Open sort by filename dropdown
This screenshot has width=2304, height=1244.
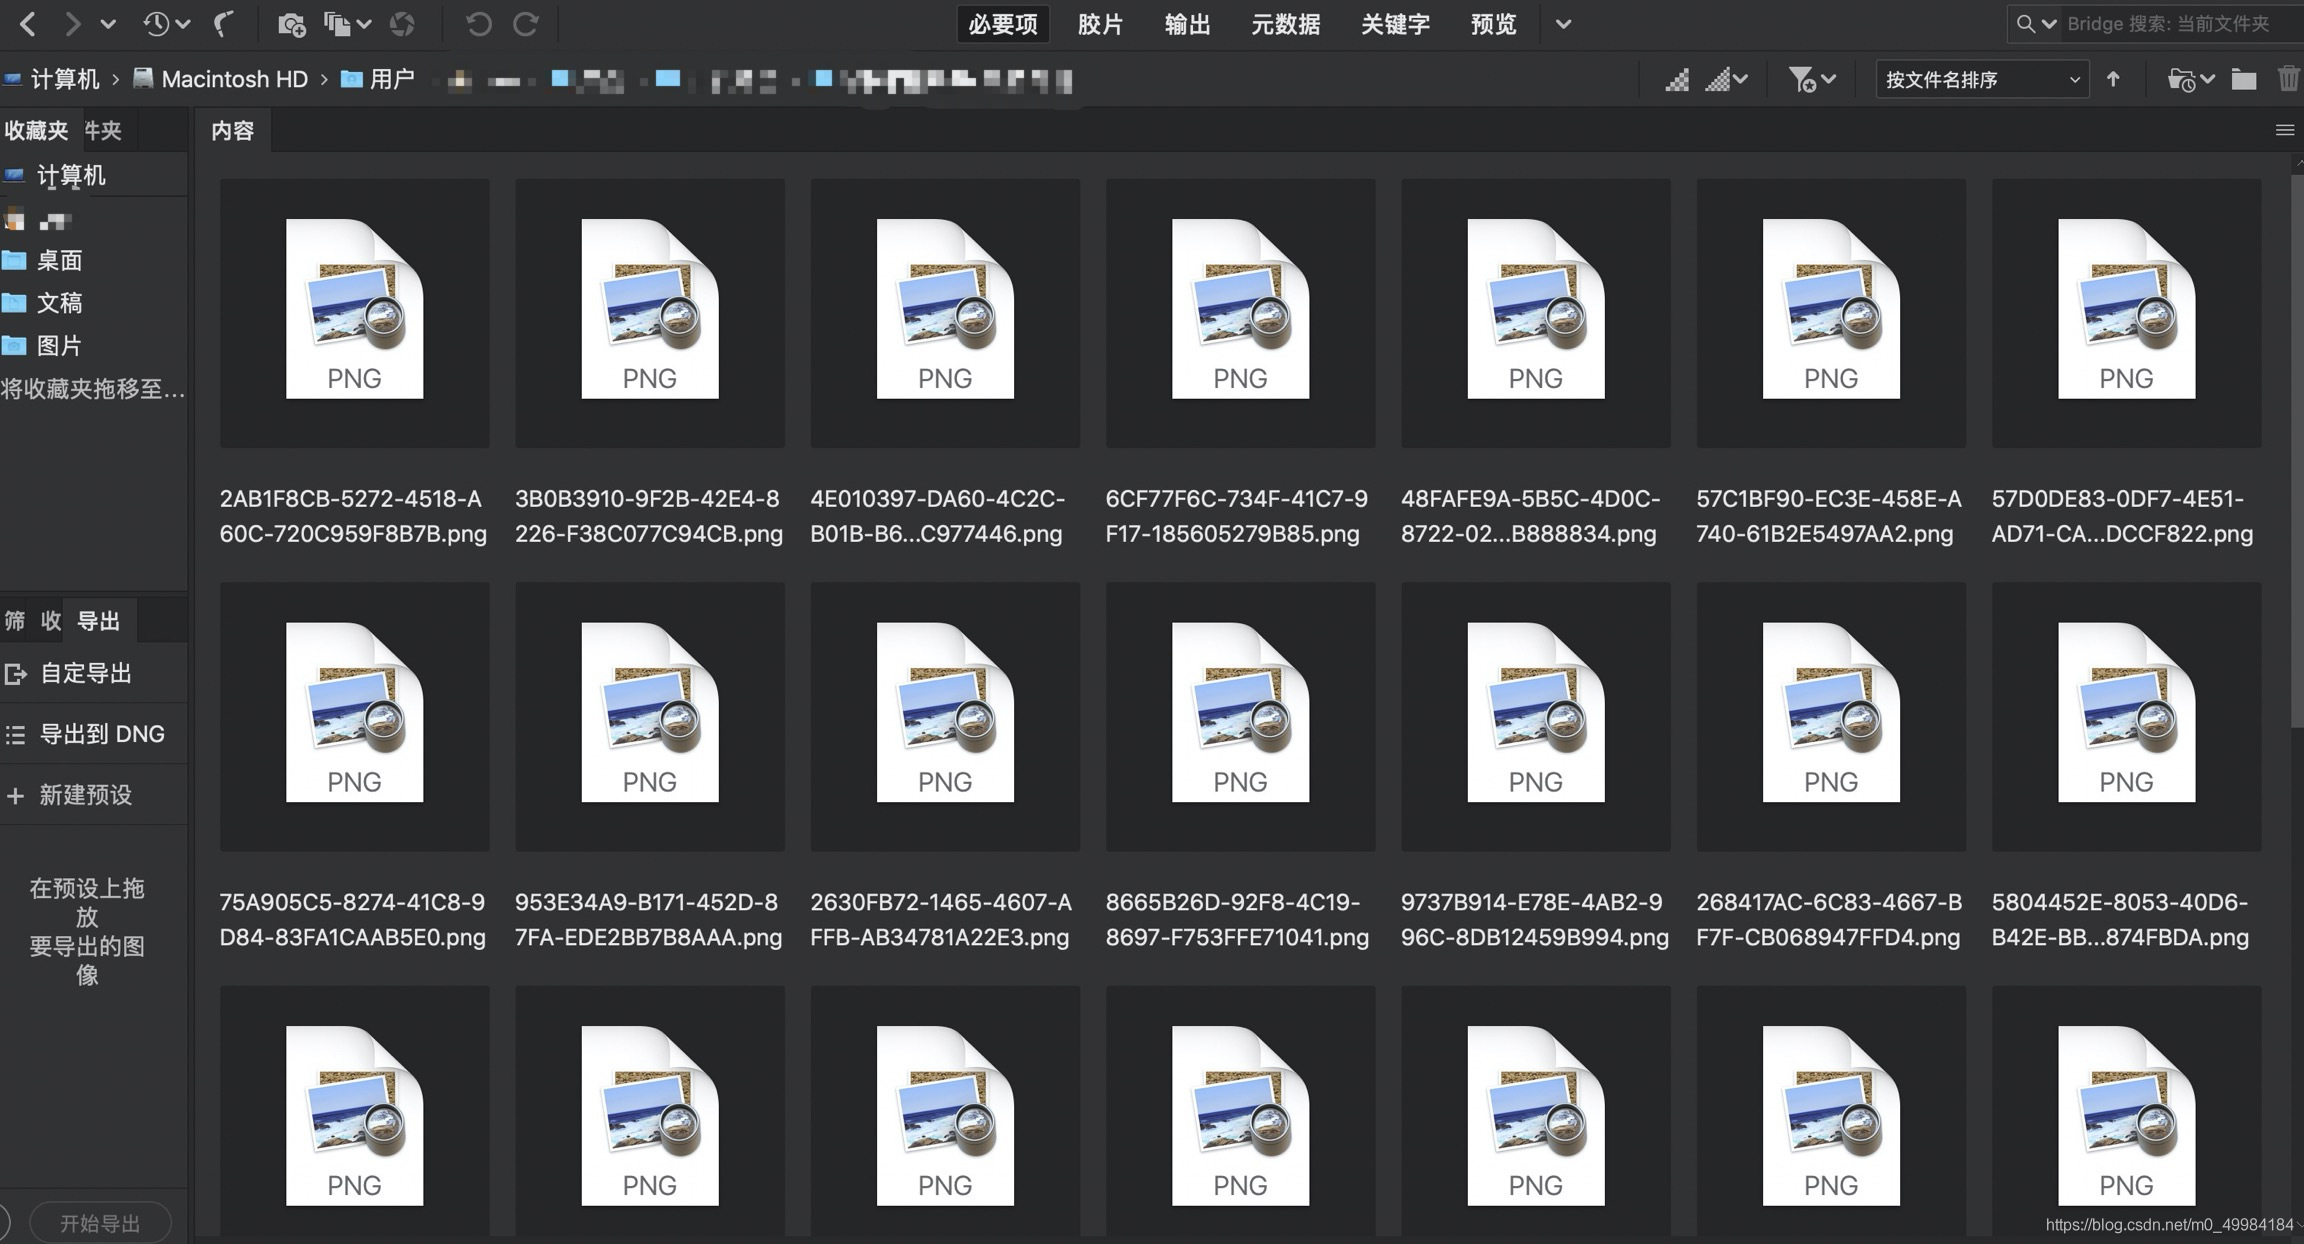(1981, 79)
